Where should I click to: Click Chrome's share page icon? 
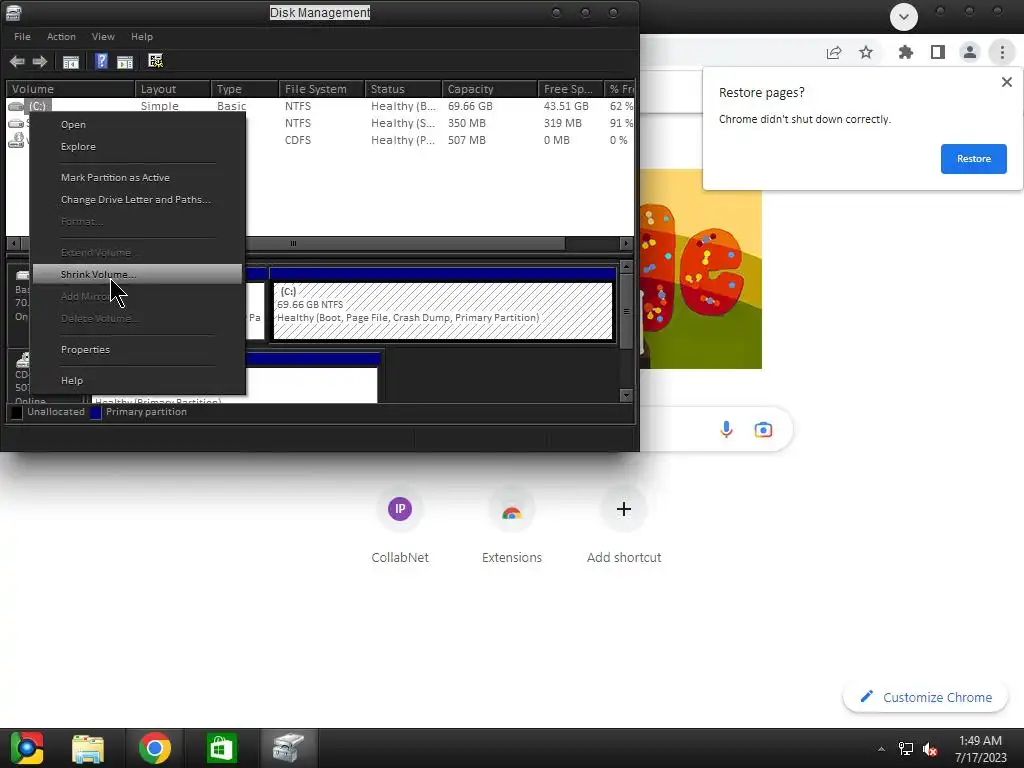[834, 53]
